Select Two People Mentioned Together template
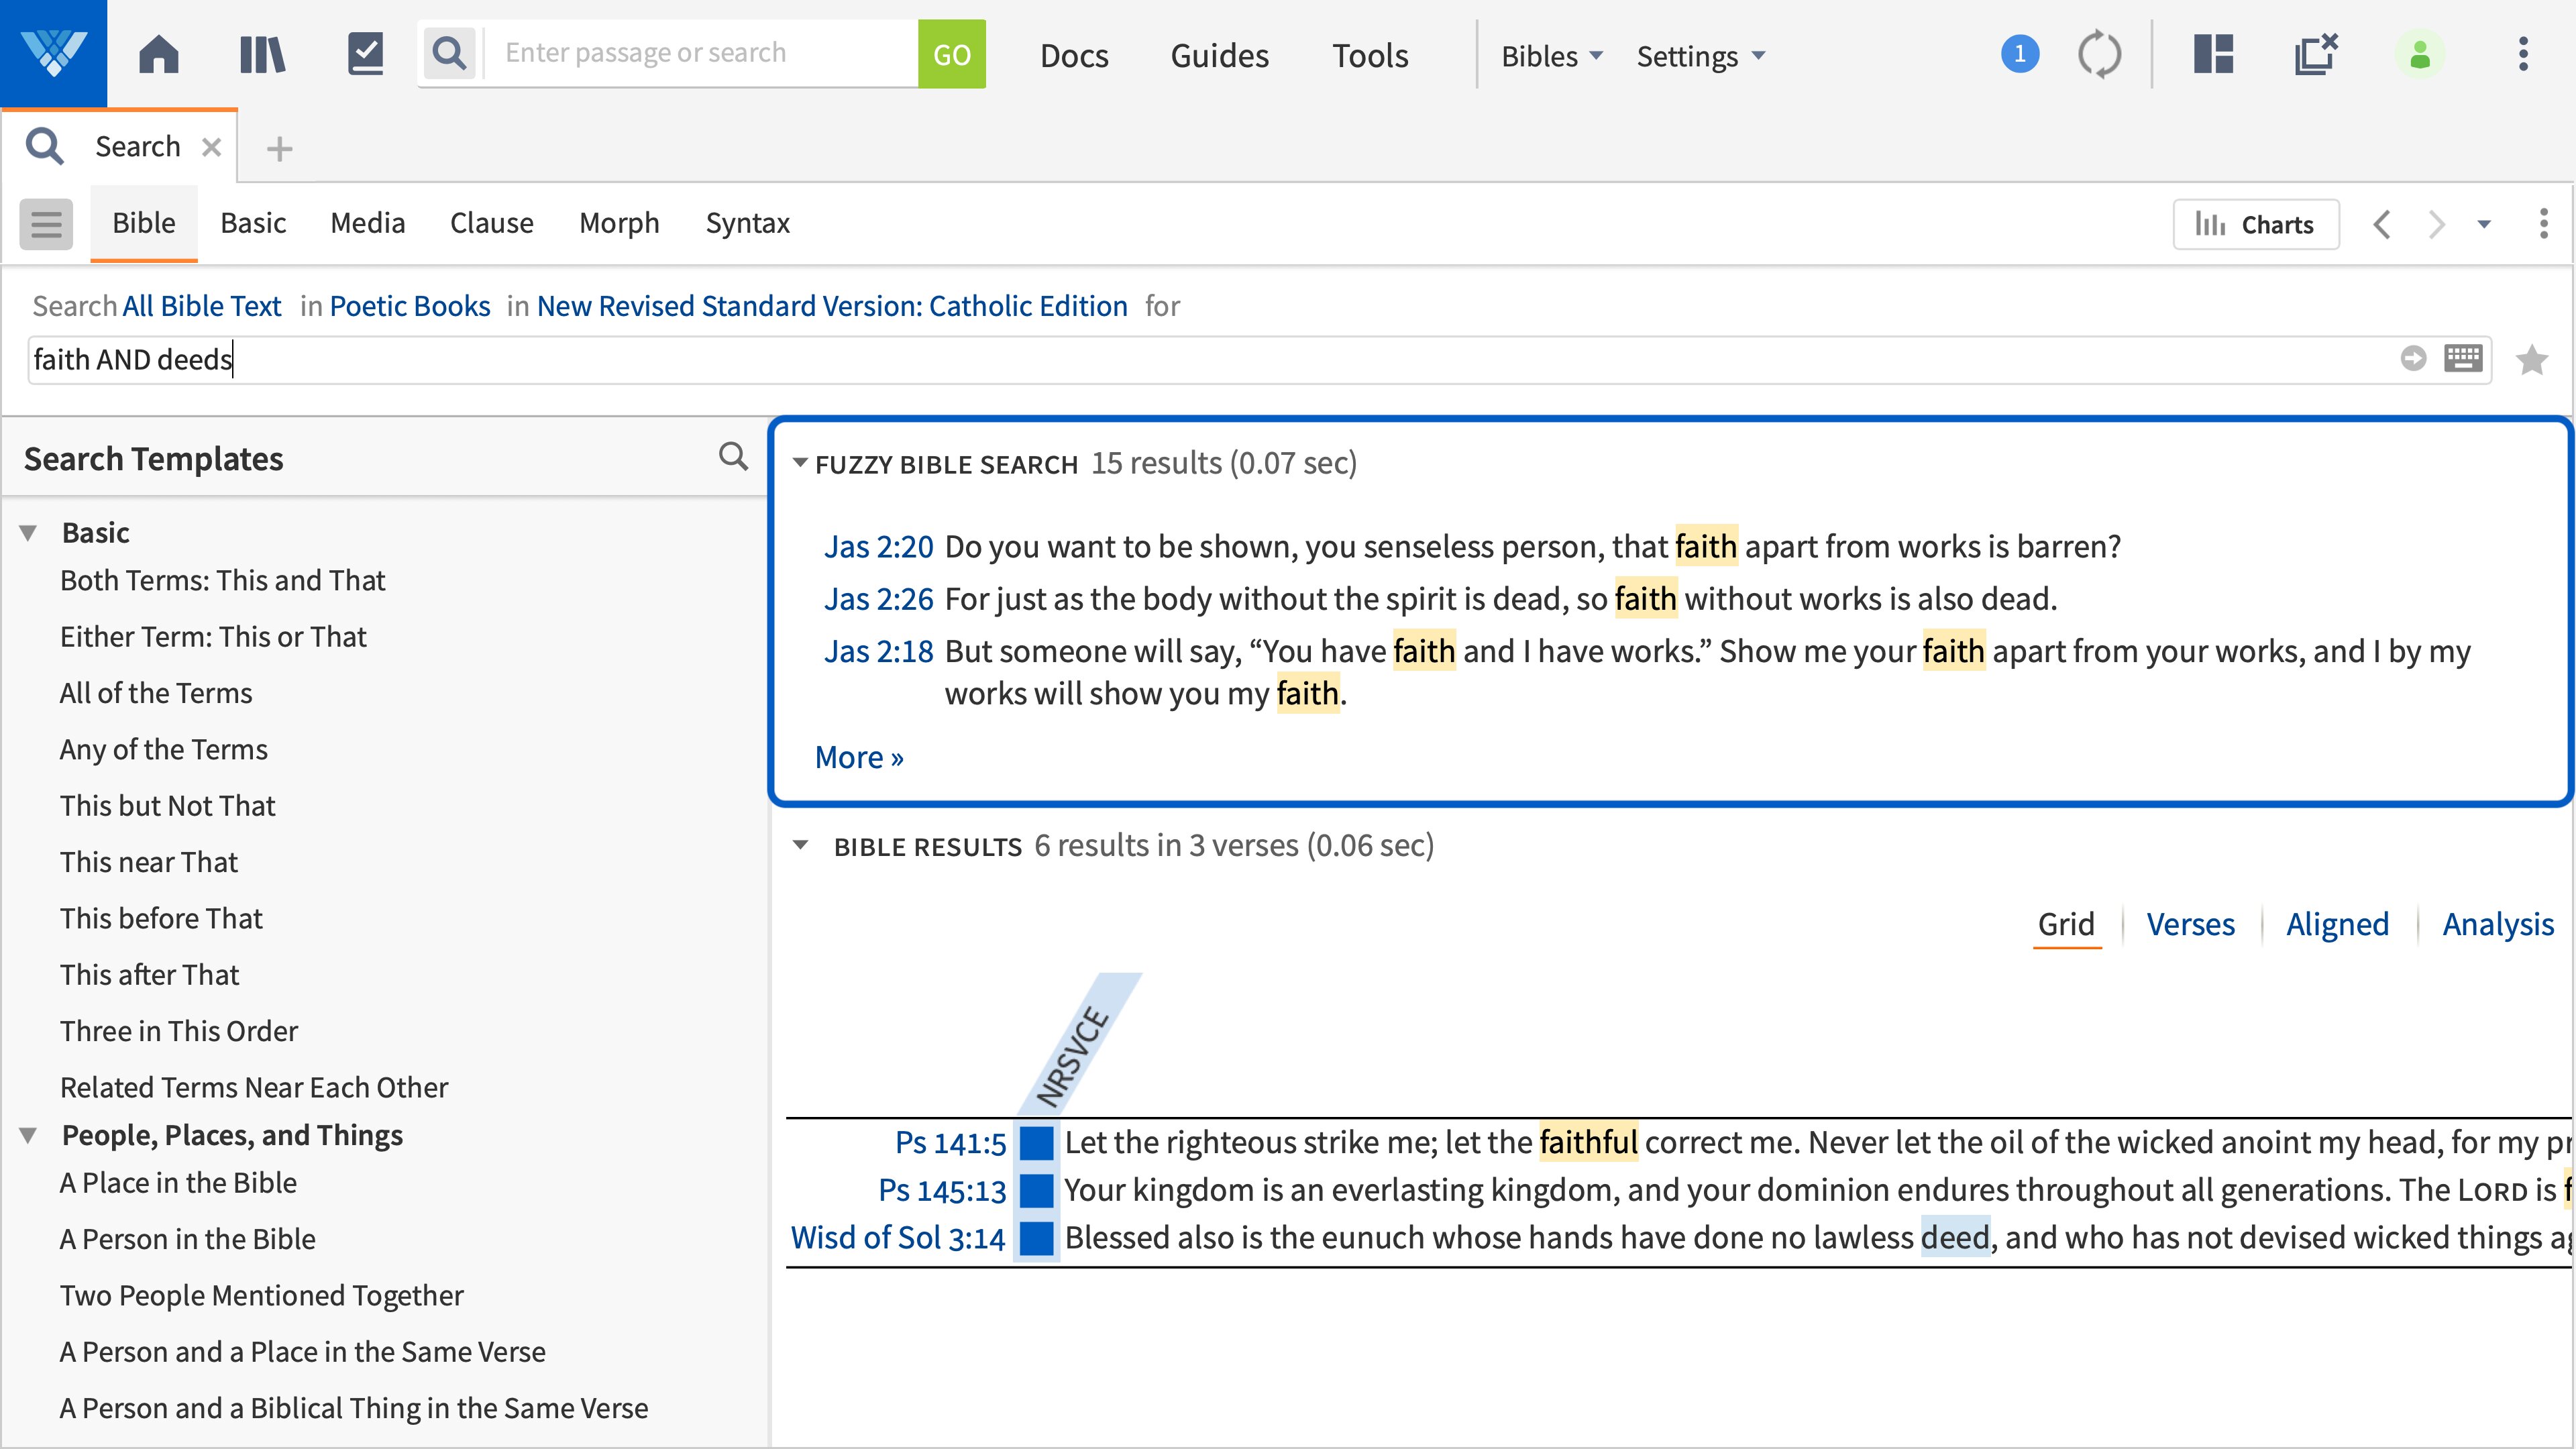2576x1449 pixels. [x=262, y=1296]
